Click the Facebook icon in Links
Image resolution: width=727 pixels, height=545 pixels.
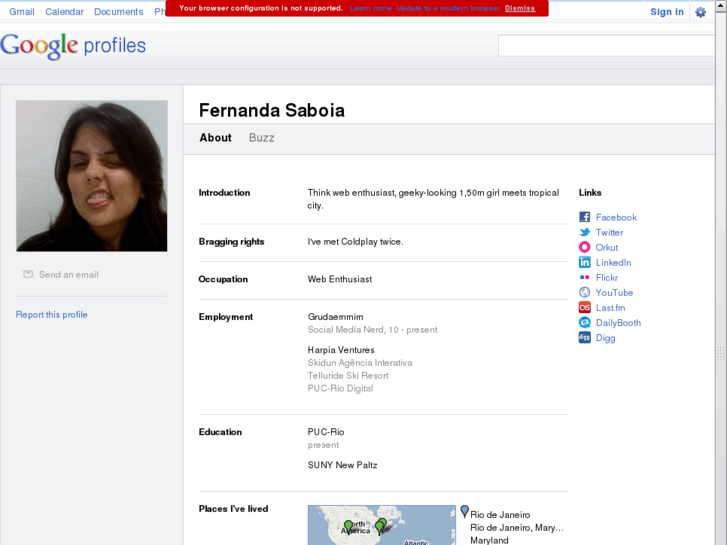pyautogui.click(x=585, y=217)
